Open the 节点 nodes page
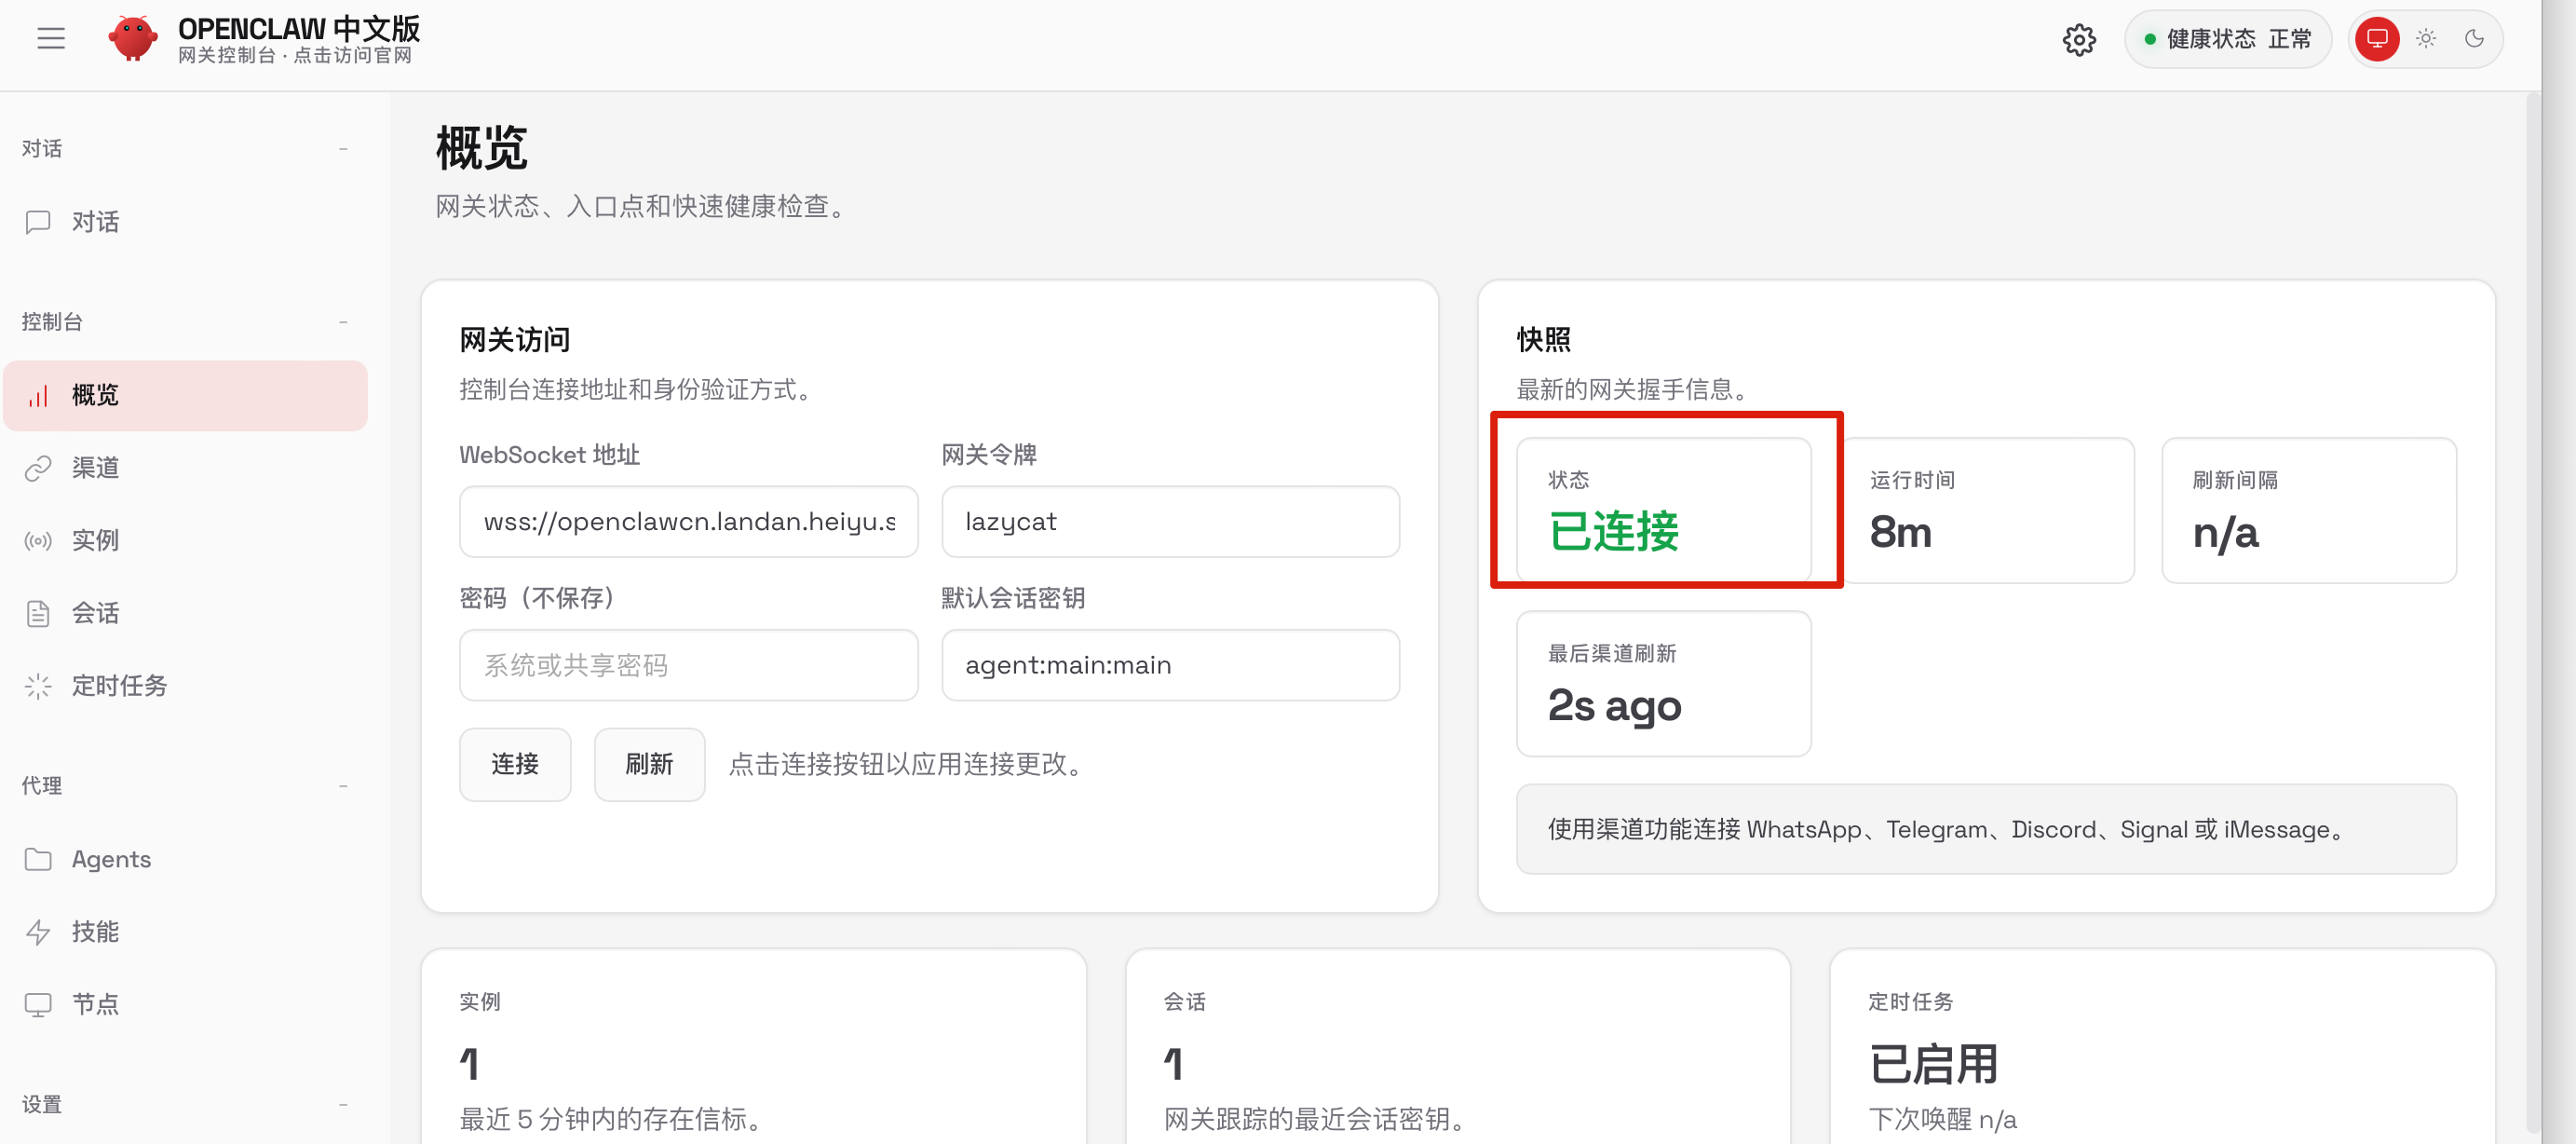The height and width of the screenshot is (1144, 2576). (185, 1004)
